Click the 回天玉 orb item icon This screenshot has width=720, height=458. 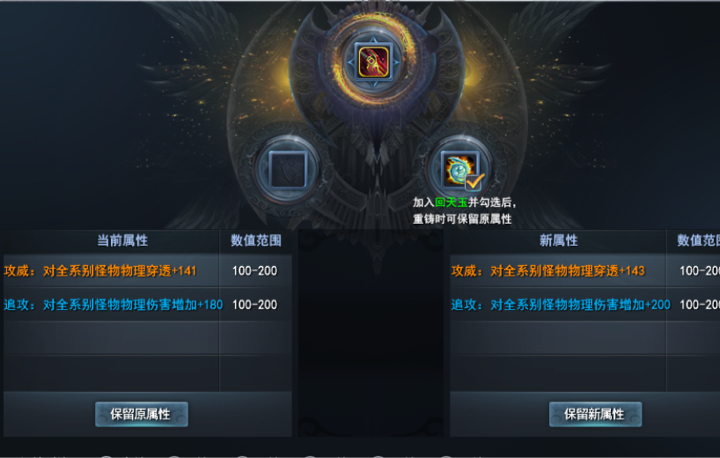point(460,170)
